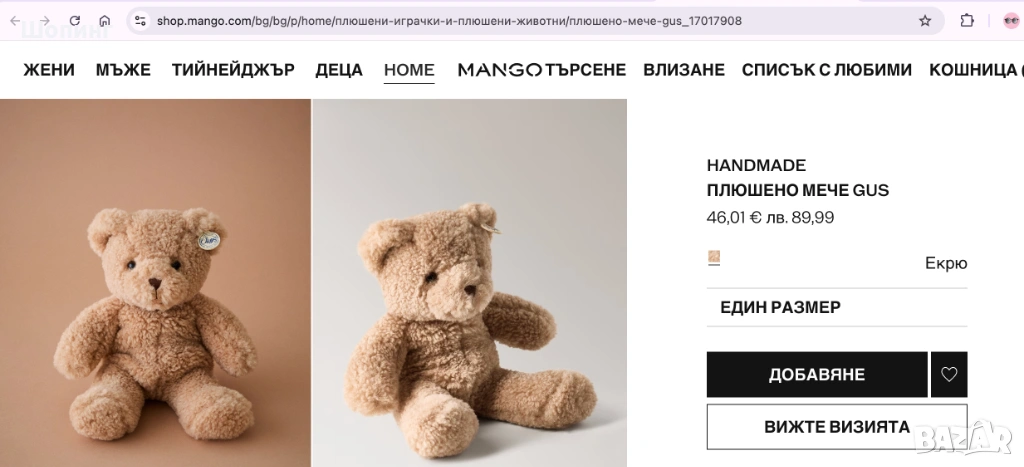This screenshot has height=467, width=1024.
Task: Go to ДЕЦА section
Action: click(x=339, y=70)
